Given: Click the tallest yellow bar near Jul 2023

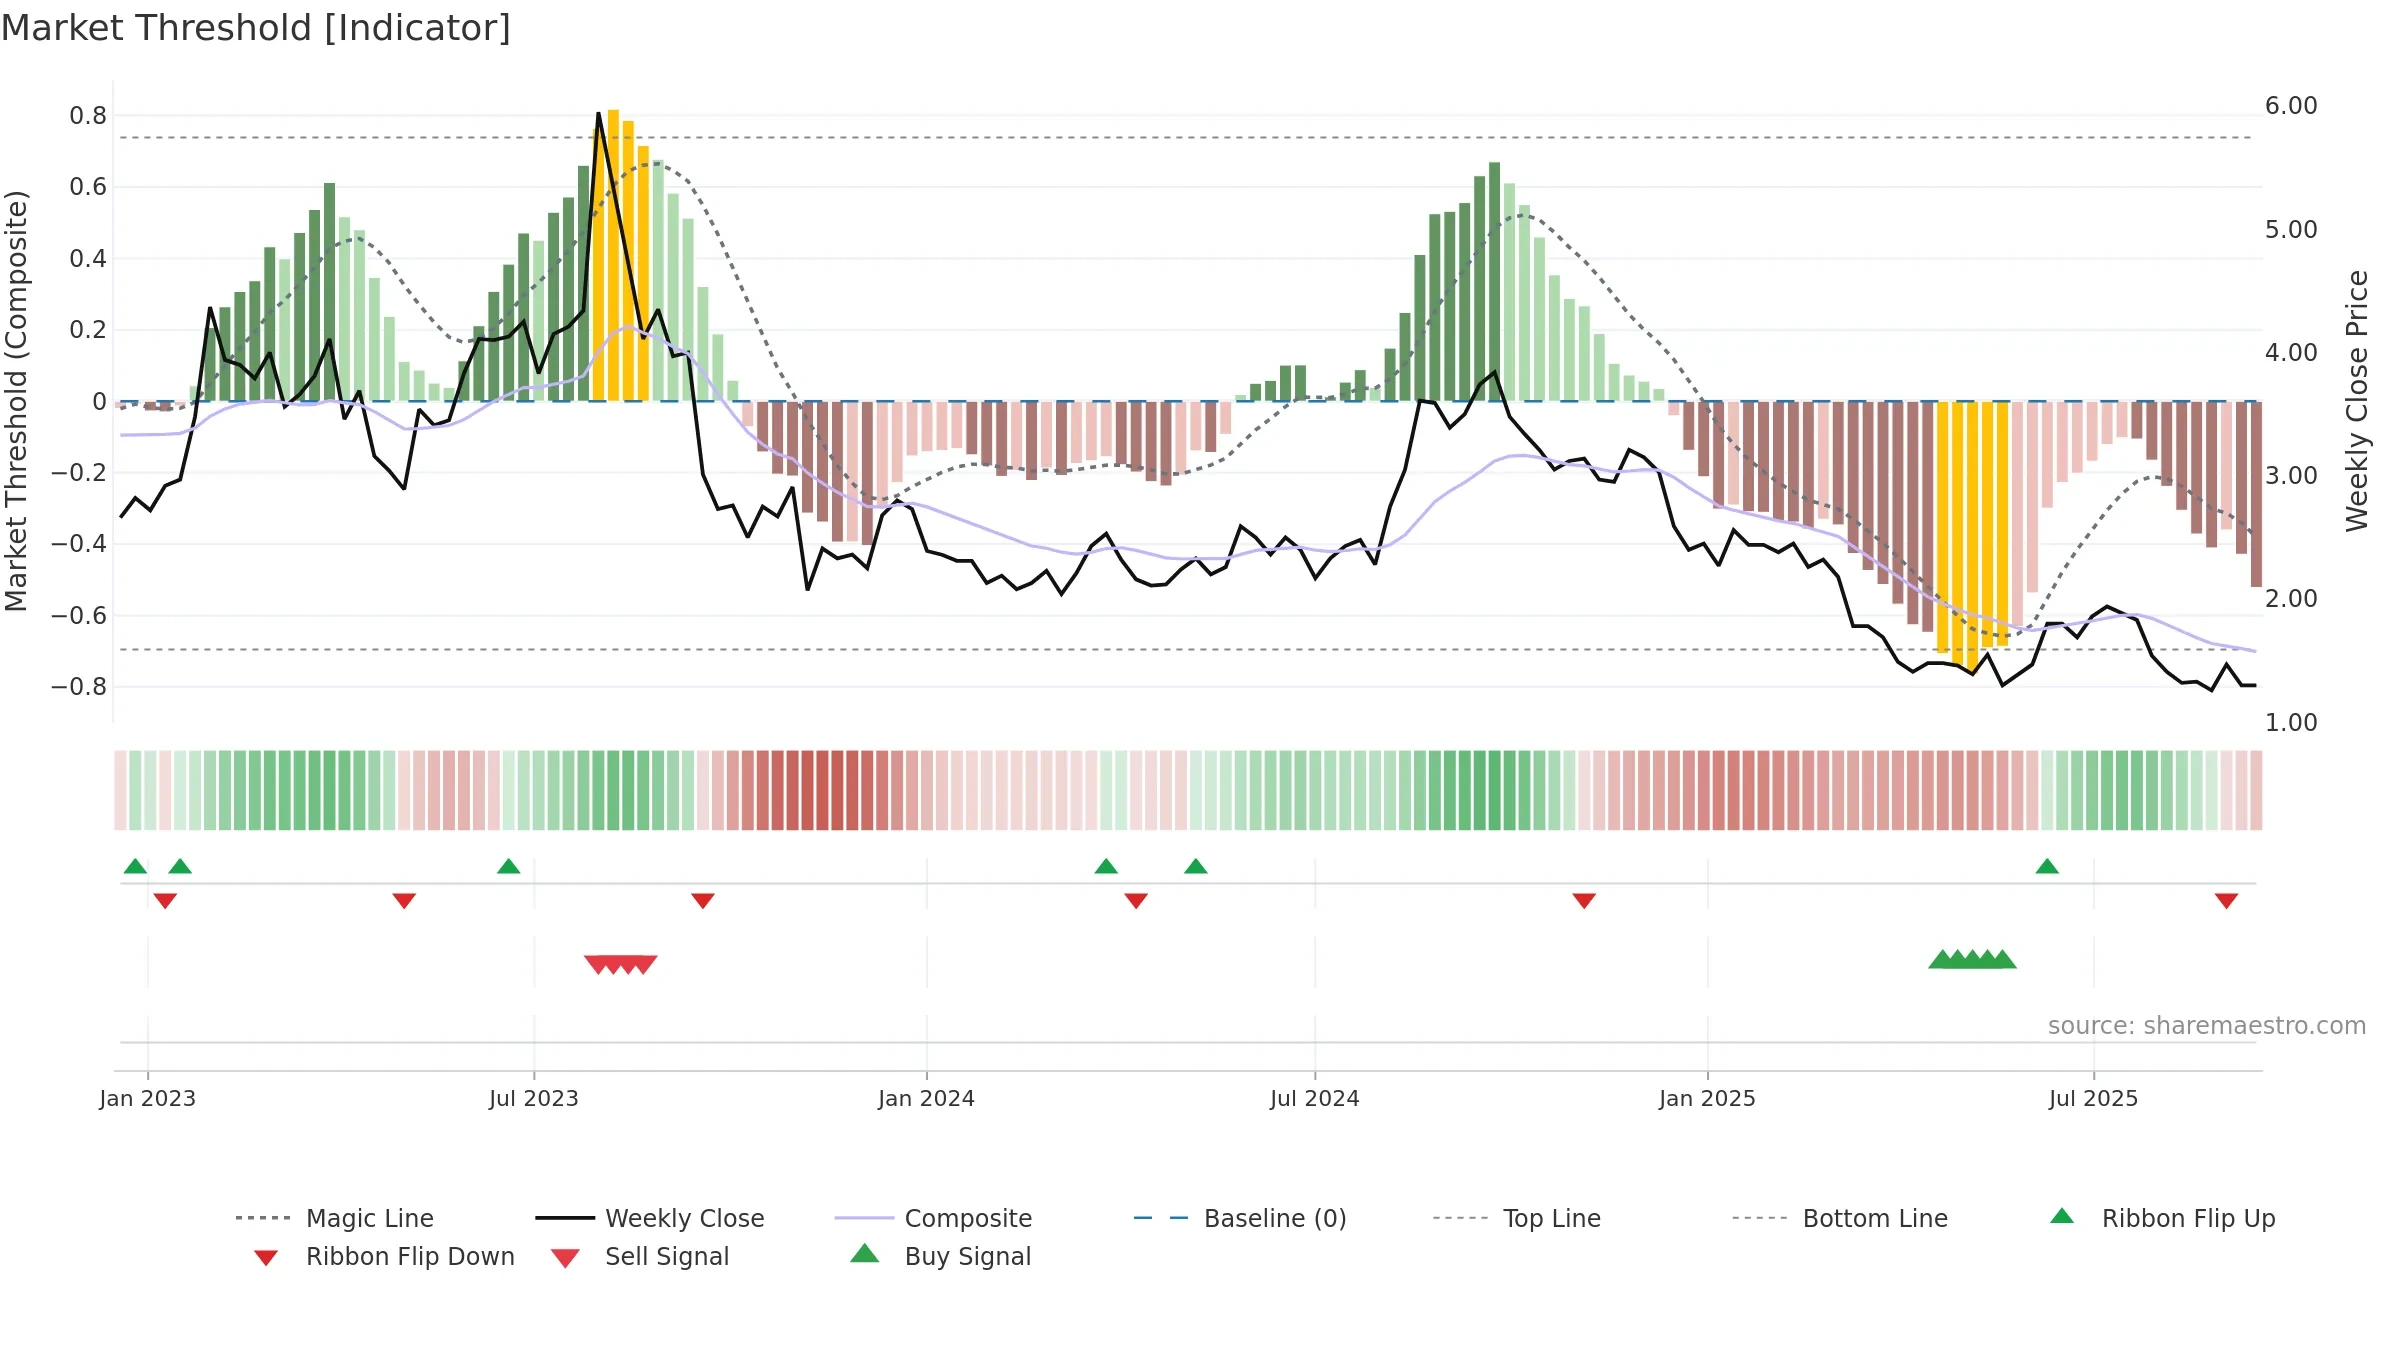Looking at the screenshot, I should click(613, 255).
